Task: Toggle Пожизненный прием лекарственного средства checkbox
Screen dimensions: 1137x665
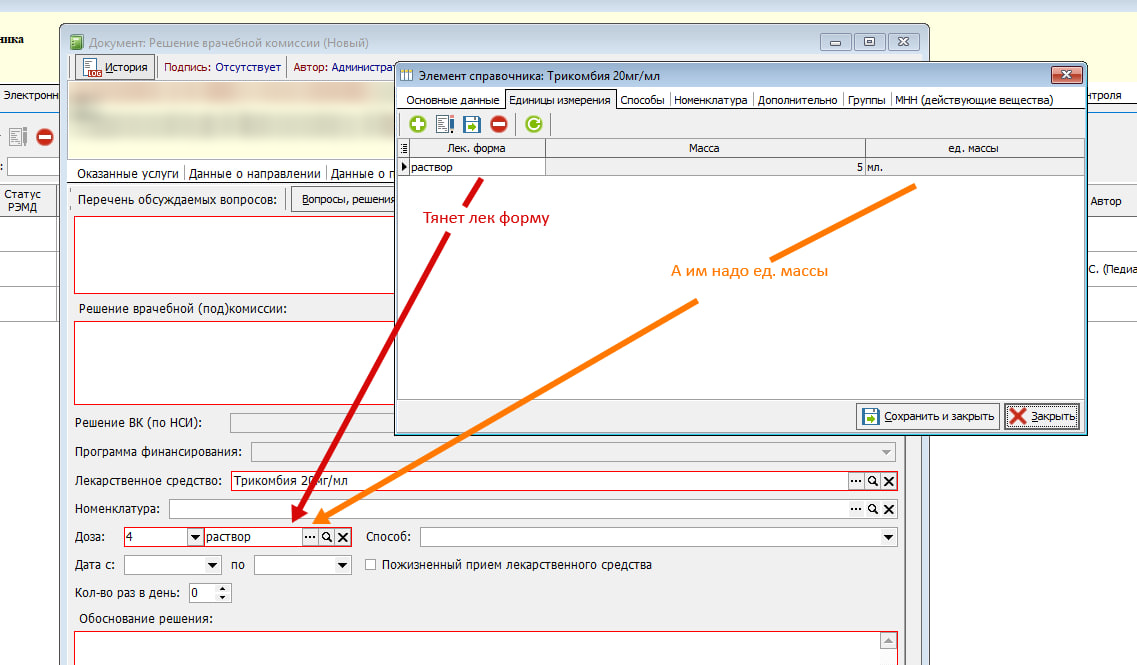Action: pyautogui.click(x=371, y=564)
